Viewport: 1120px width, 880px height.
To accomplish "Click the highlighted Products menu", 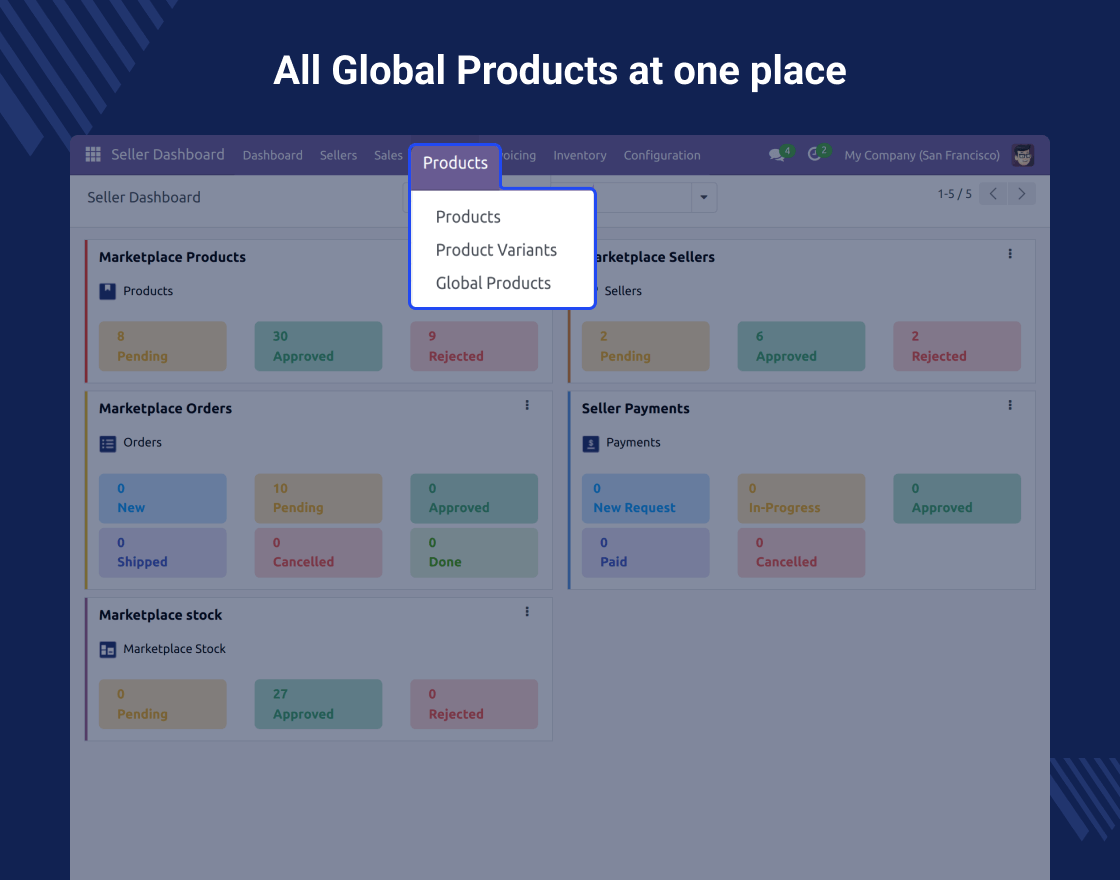I will pyautogui.click(x=455, y=163).
